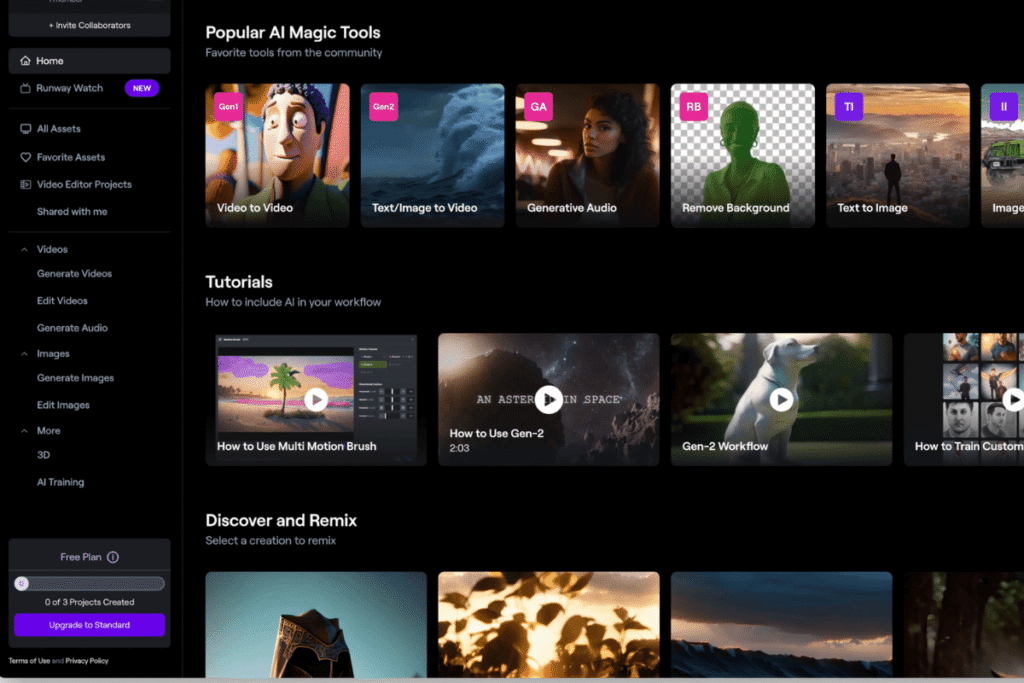Play the How to Use Gen-2 tutorial
This screenshot has width=1024, height=683.
click(549, 400)
